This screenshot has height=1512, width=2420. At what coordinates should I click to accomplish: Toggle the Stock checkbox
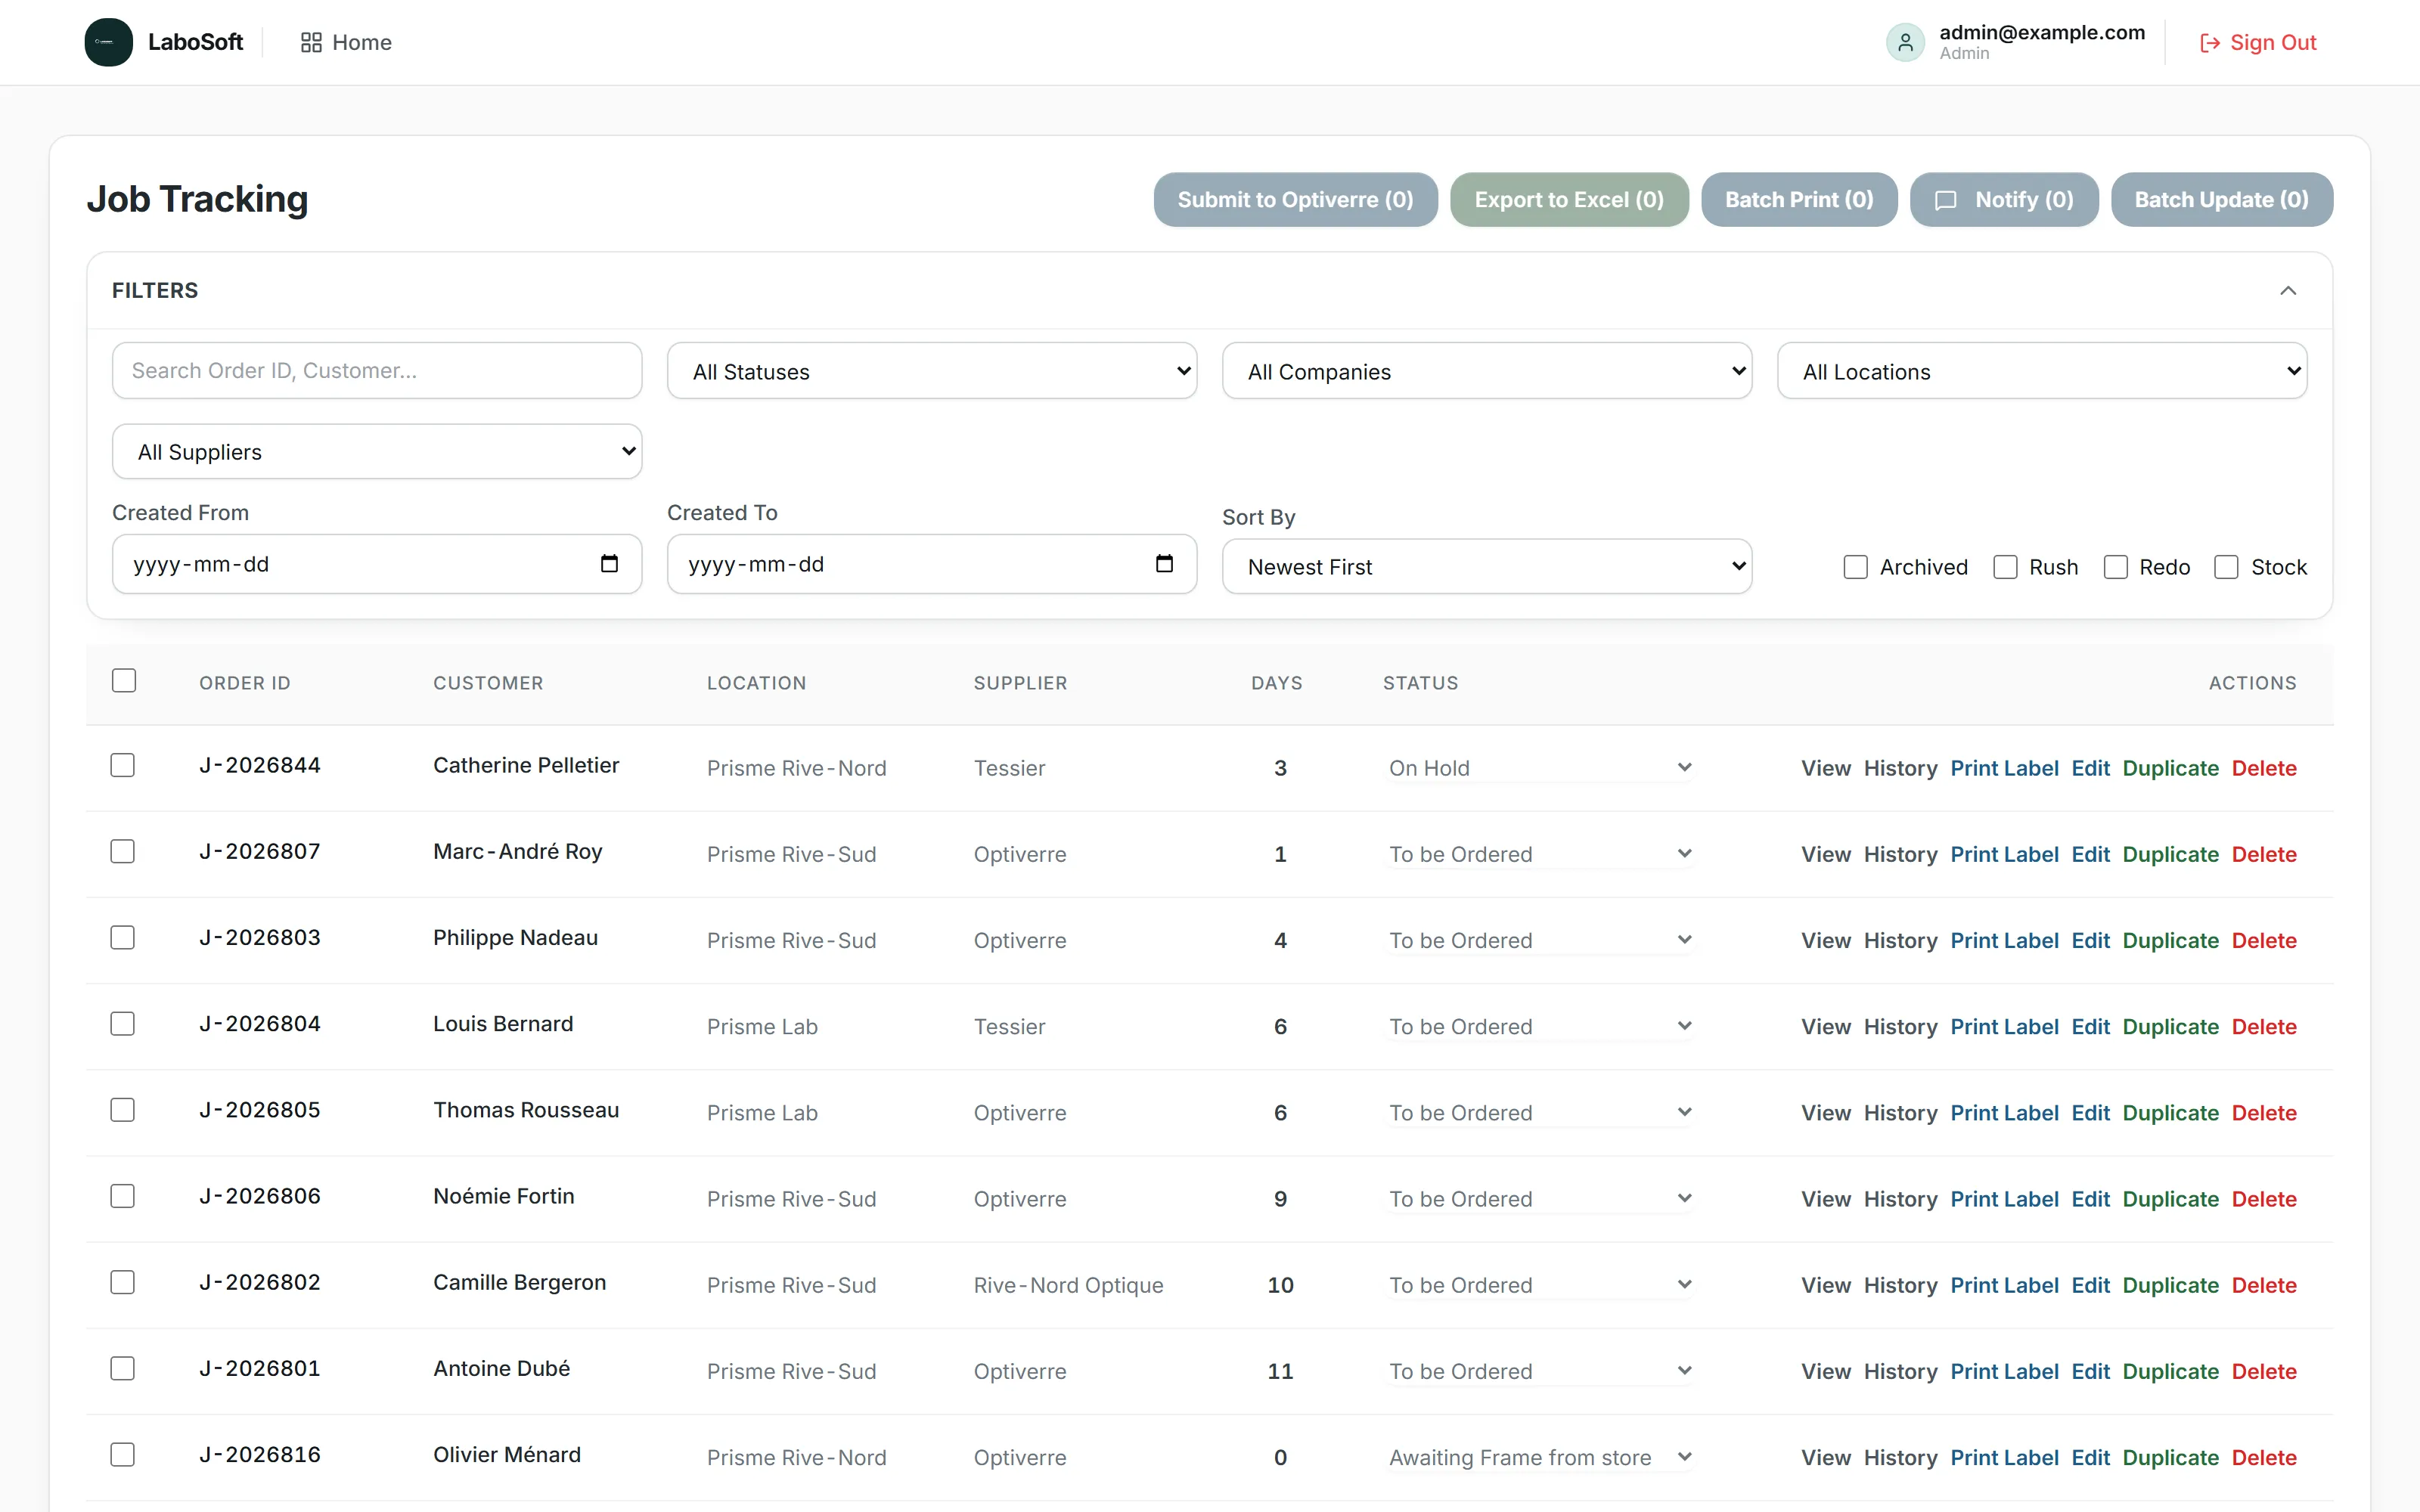[2226, 567]
